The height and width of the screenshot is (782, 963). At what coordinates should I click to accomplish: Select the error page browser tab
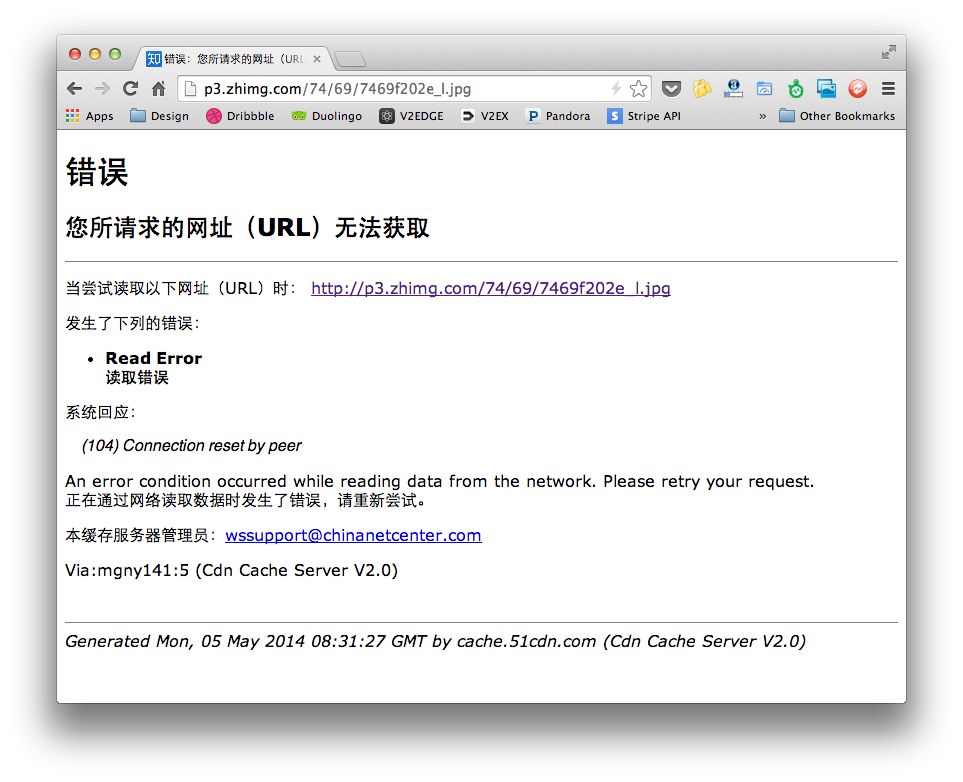click(230, 59)
